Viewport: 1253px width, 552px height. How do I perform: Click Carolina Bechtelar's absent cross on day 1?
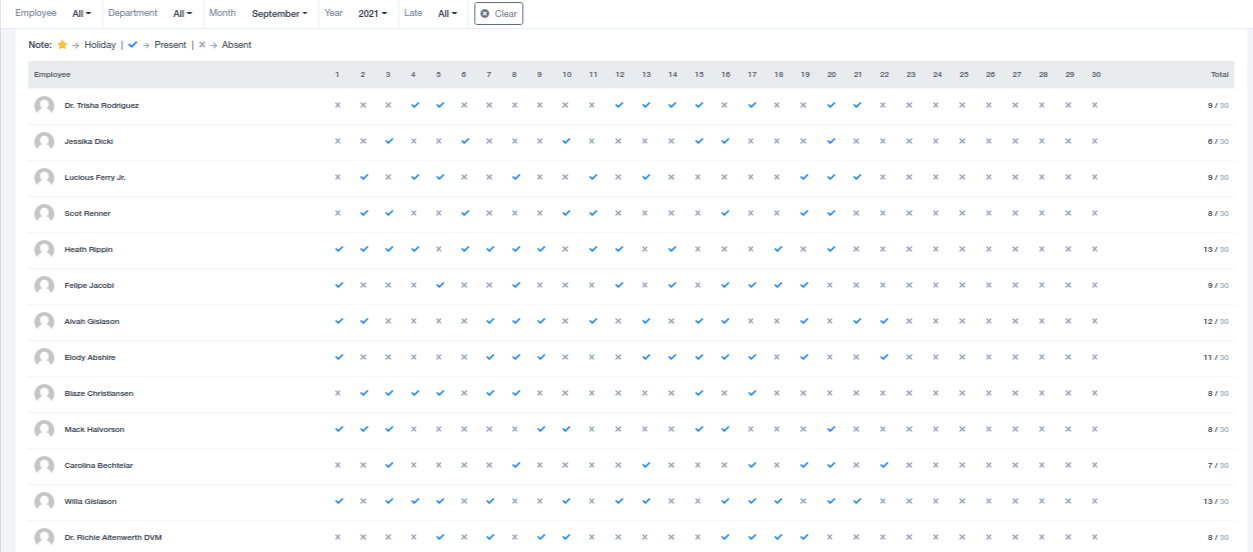click(x=338, y=465)
